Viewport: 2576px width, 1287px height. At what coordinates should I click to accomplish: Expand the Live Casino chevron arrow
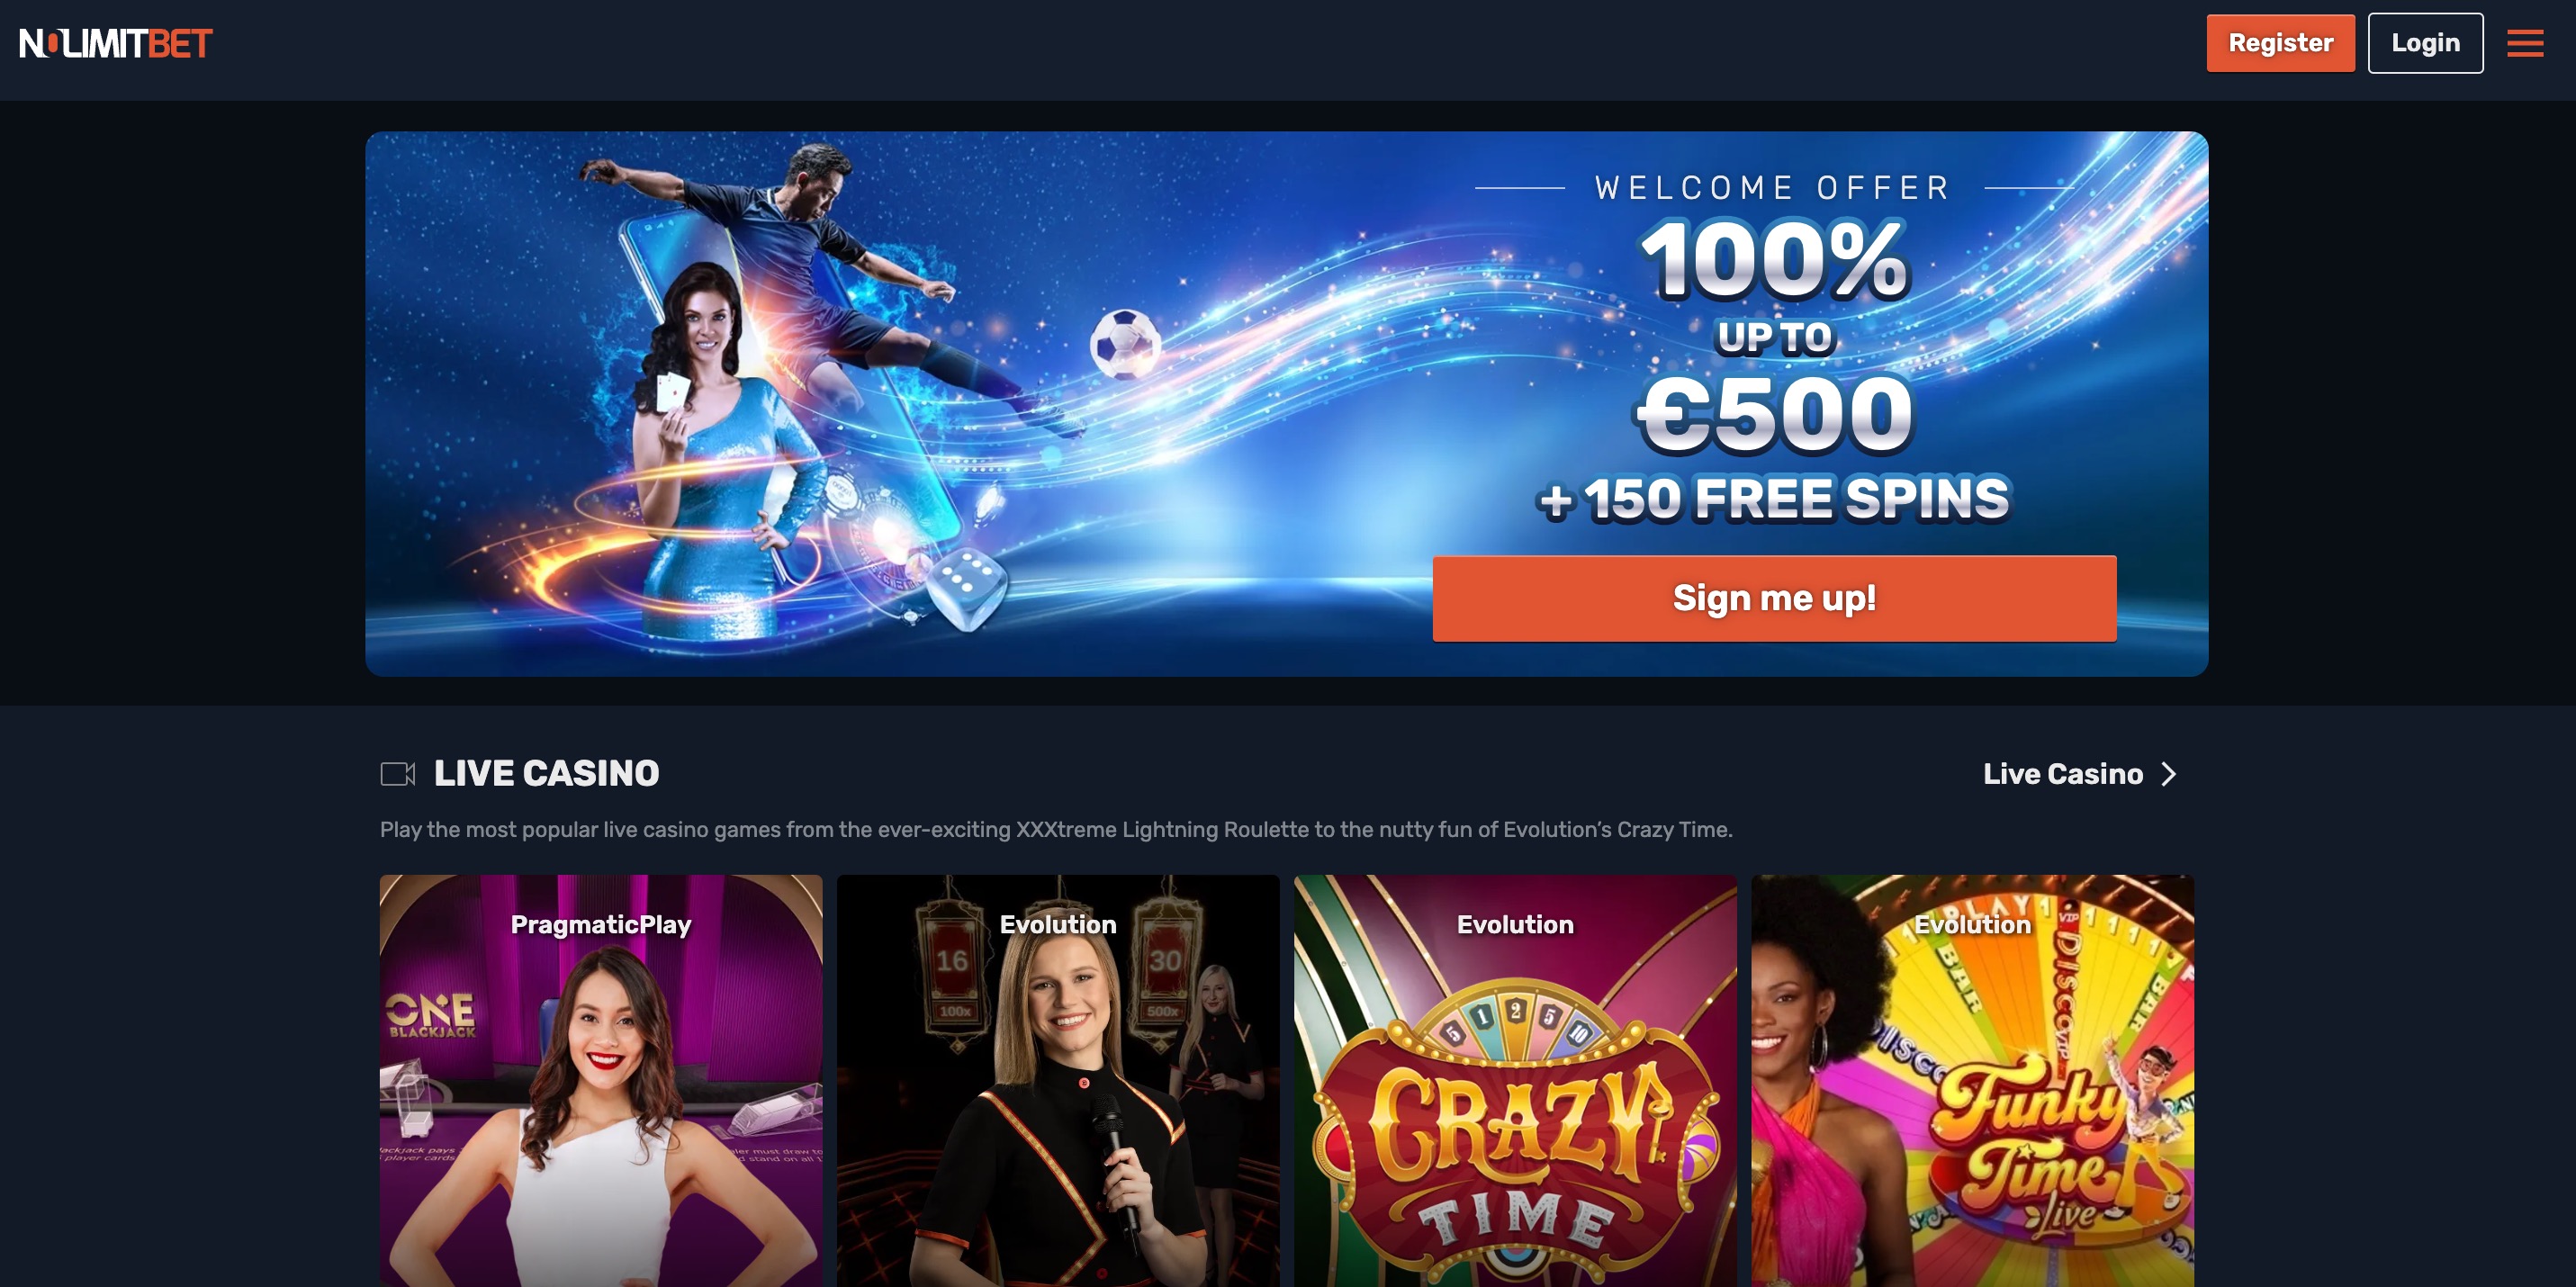pyautogui.click(x=2168, y=774)
